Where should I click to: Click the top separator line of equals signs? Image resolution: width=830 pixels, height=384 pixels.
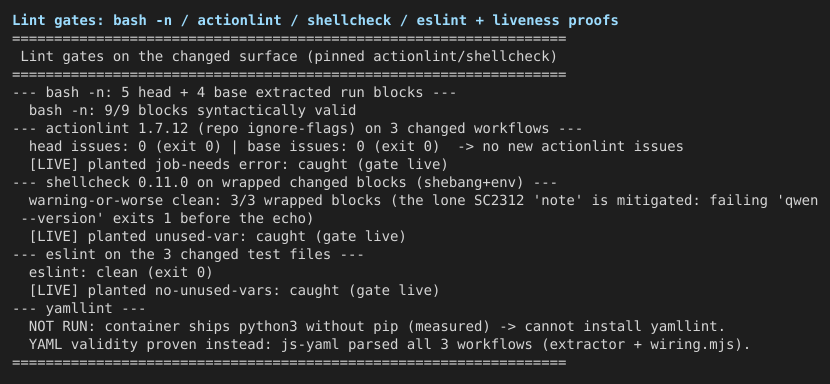tap(289, 39)
